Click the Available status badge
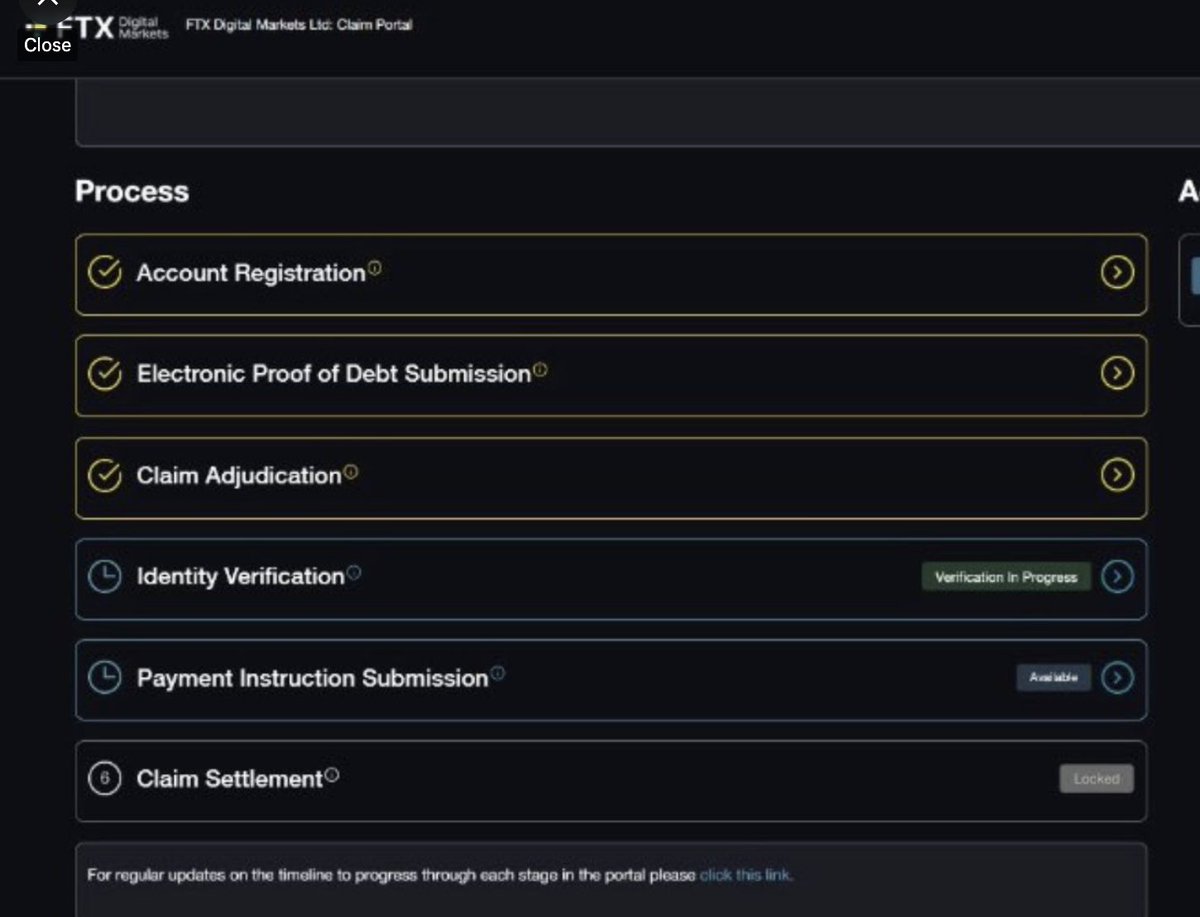Screen dimensions: 1200x917 (x=1054, y=678)
